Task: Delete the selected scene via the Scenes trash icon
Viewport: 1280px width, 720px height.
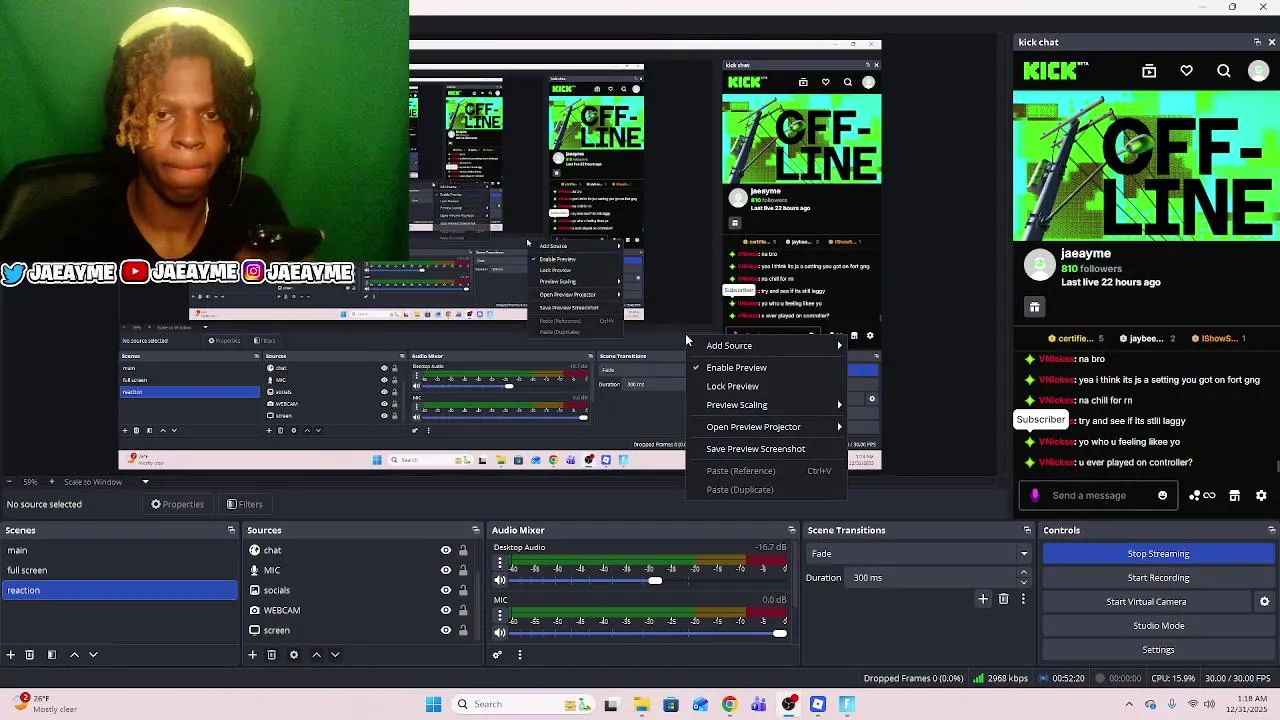Action: click(30, 655)
